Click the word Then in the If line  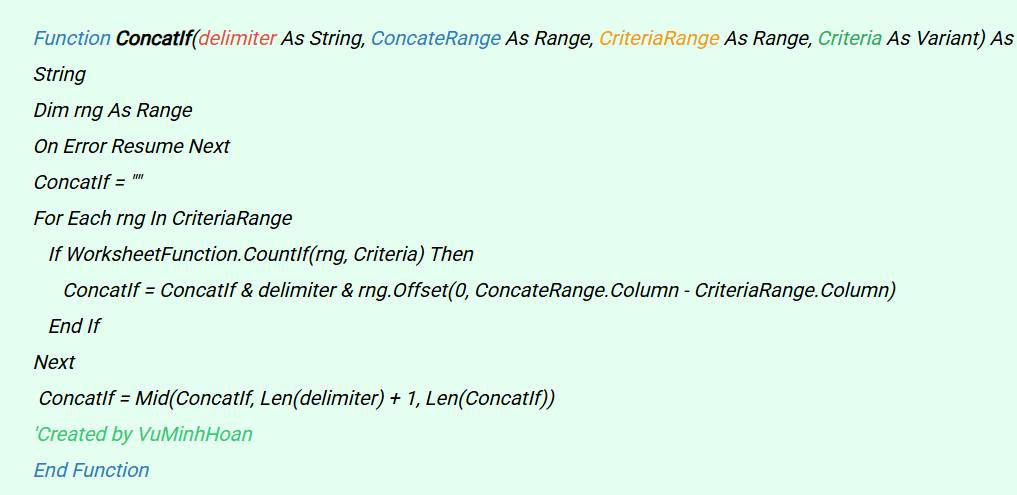point(452,254)
